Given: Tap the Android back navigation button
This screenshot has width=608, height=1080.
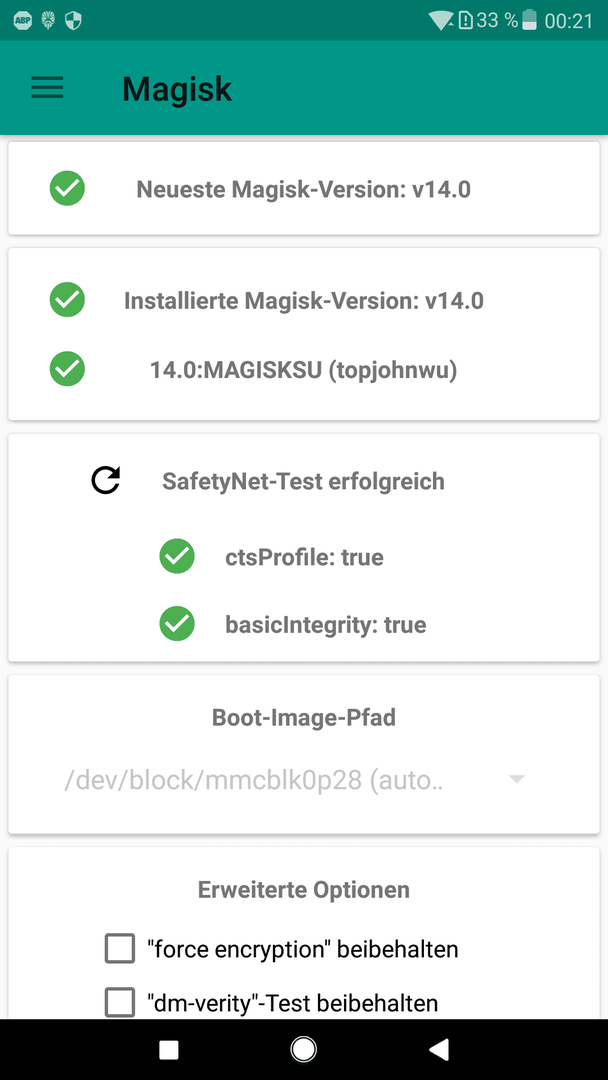Looking at the screenshot, I should tap(439, 1049).
